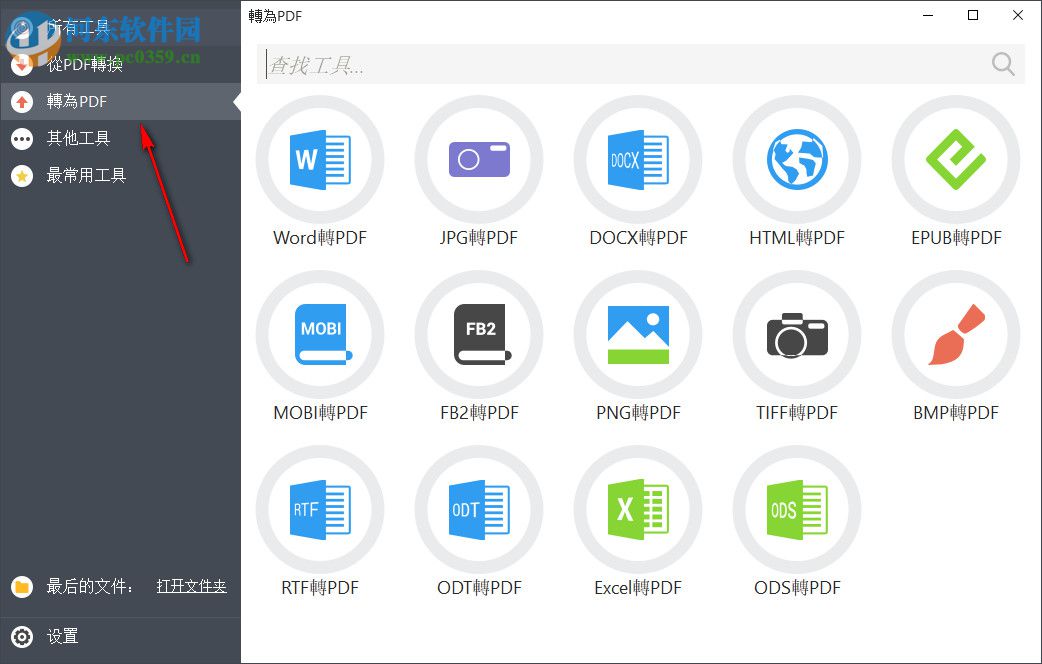Image resolution: width=1042 pixels, height=664 pixels.
Task: Open the ODT轉PDF conversion tool
Action: [478, 510]
